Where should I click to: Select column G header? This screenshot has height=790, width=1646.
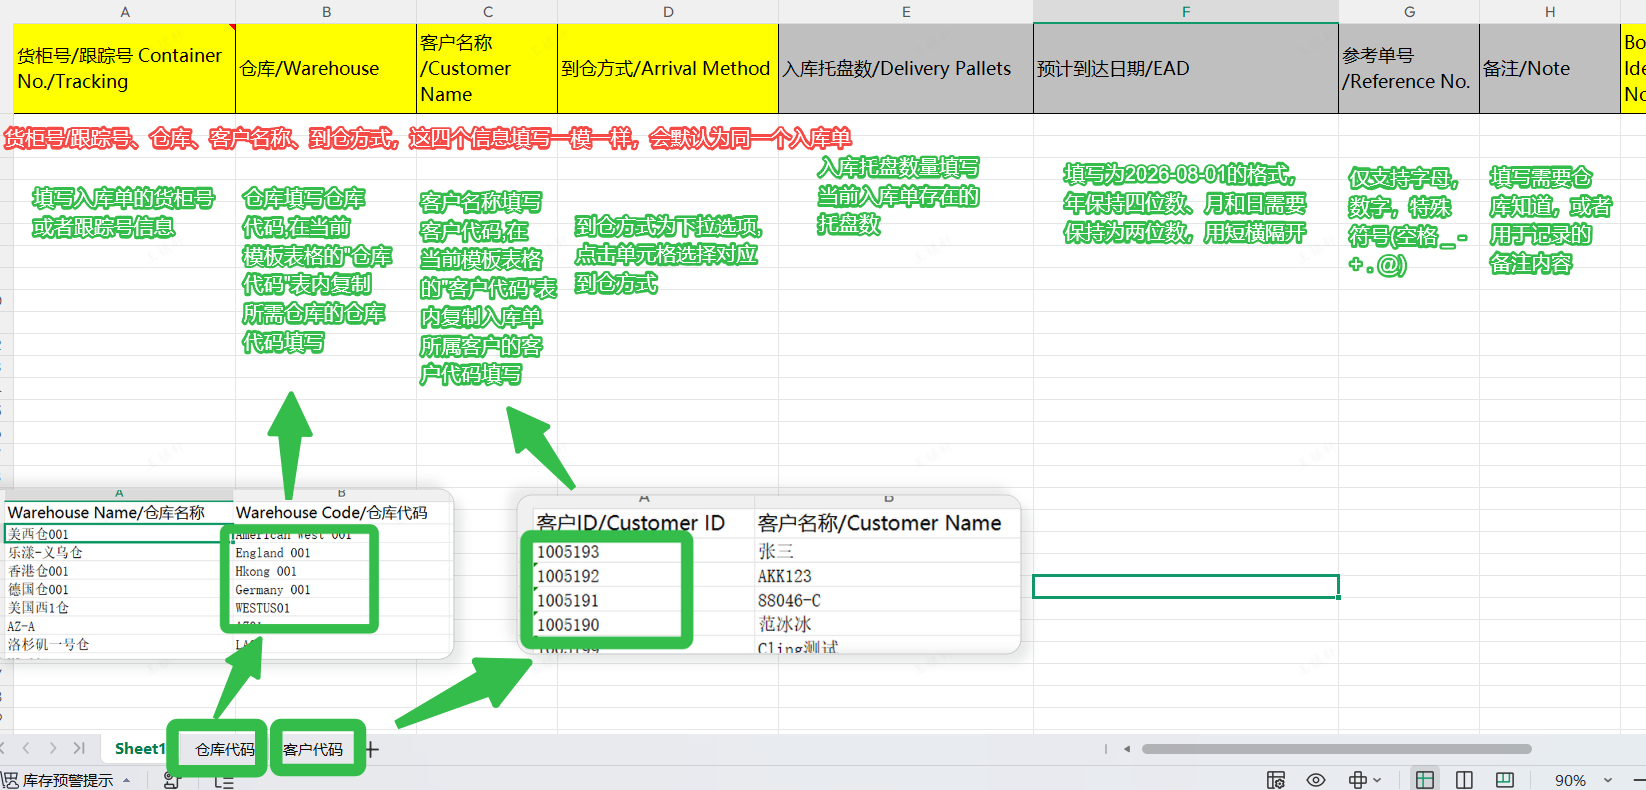(1409, 12)
